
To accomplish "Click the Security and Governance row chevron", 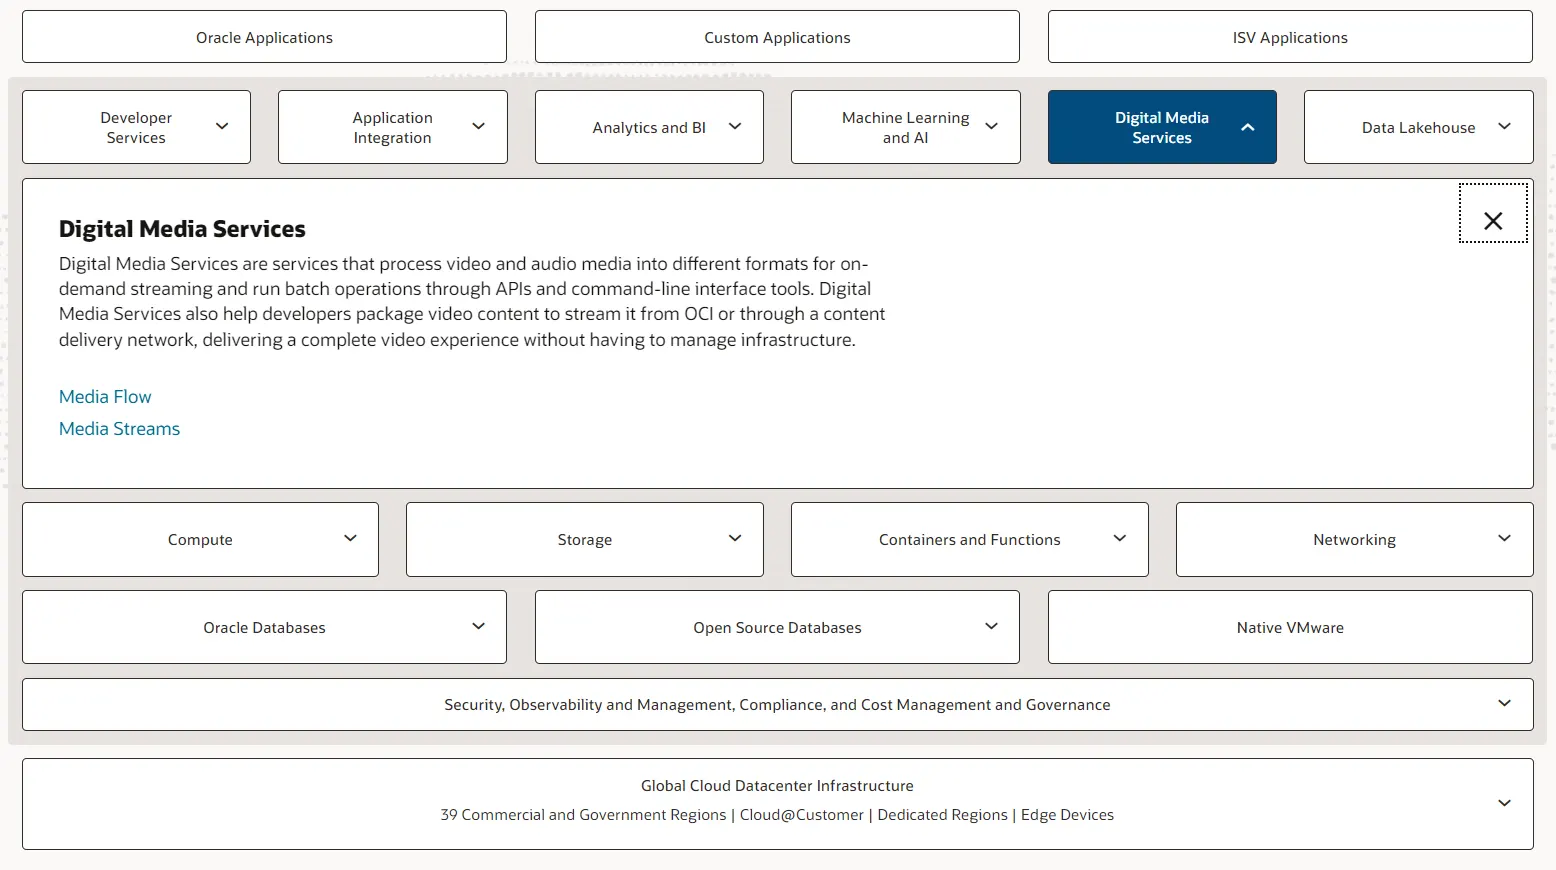I will coord(1504,704).
